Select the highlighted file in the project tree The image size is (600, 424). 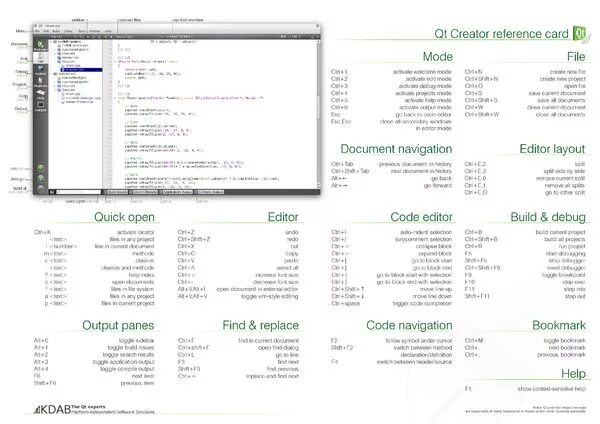pyautogui.click(x=82, y=70)
